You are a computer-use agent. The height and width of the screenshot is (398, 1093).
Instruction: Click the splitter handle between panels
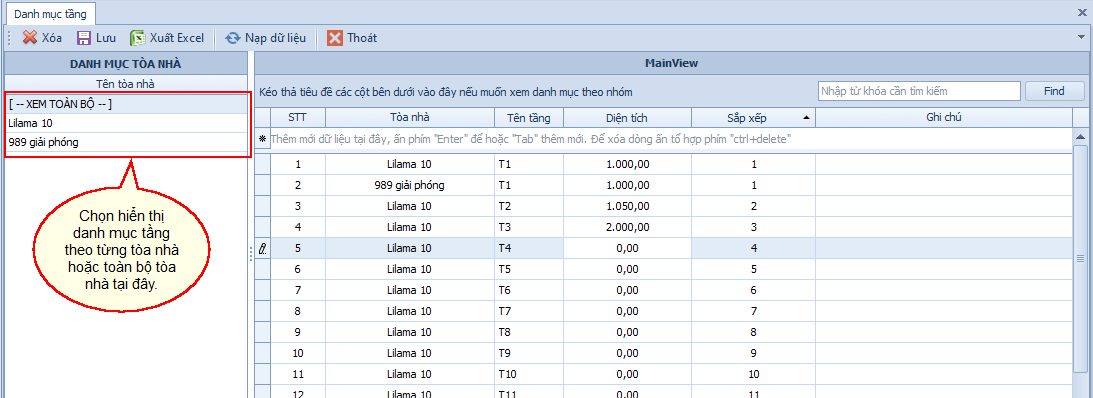[251, 254]
